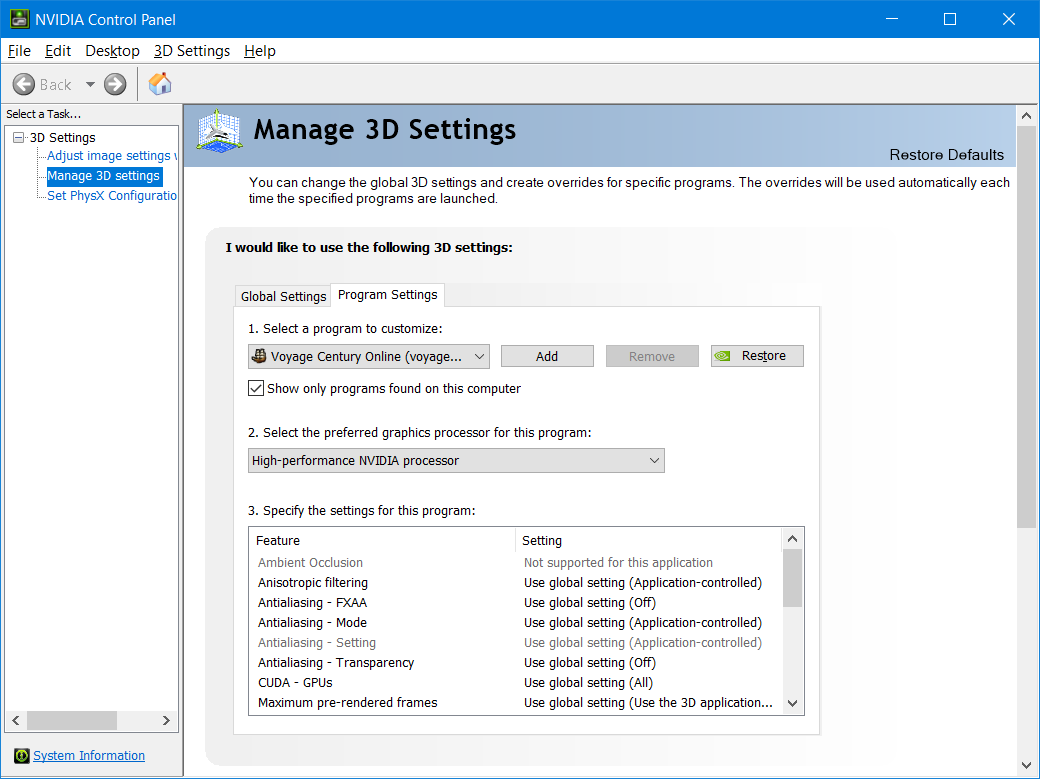Screen dimensions: 1040x779
Task: Click the Home toolbar icon
Action: coord(160,84)
